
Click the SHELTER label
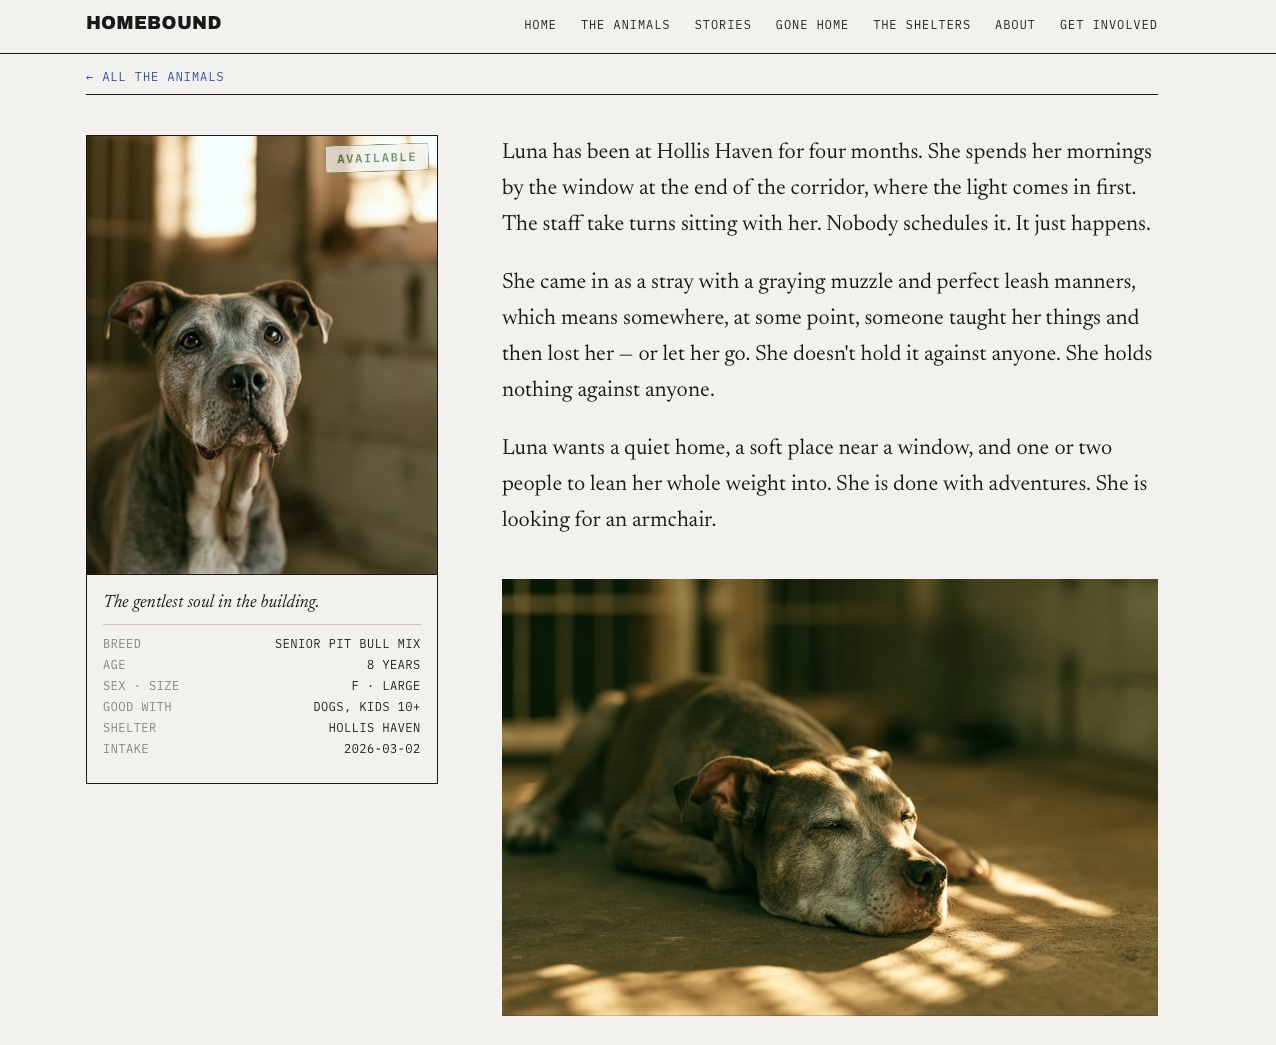click(130, 728)
